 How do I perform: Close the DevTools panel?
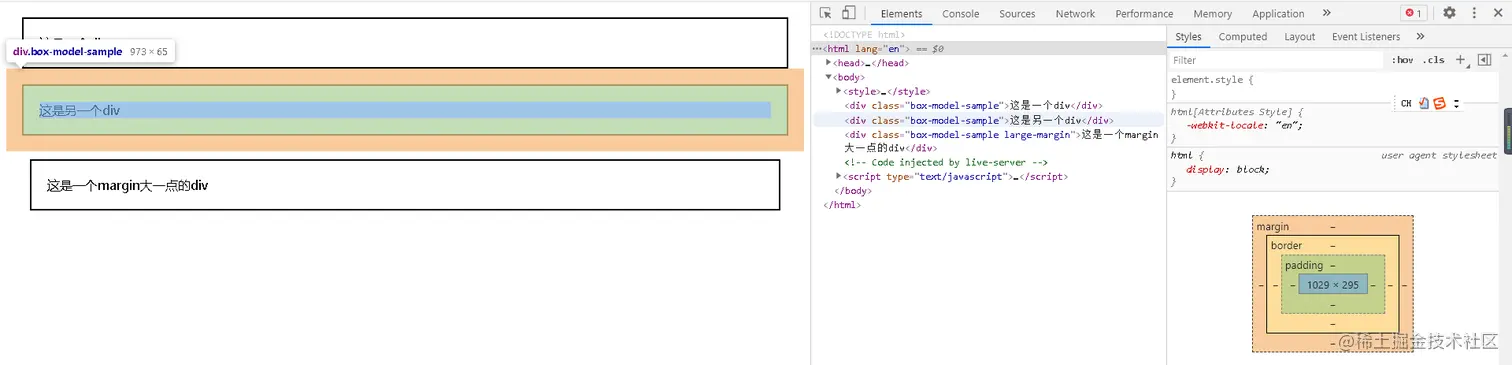coord(1498,13)
